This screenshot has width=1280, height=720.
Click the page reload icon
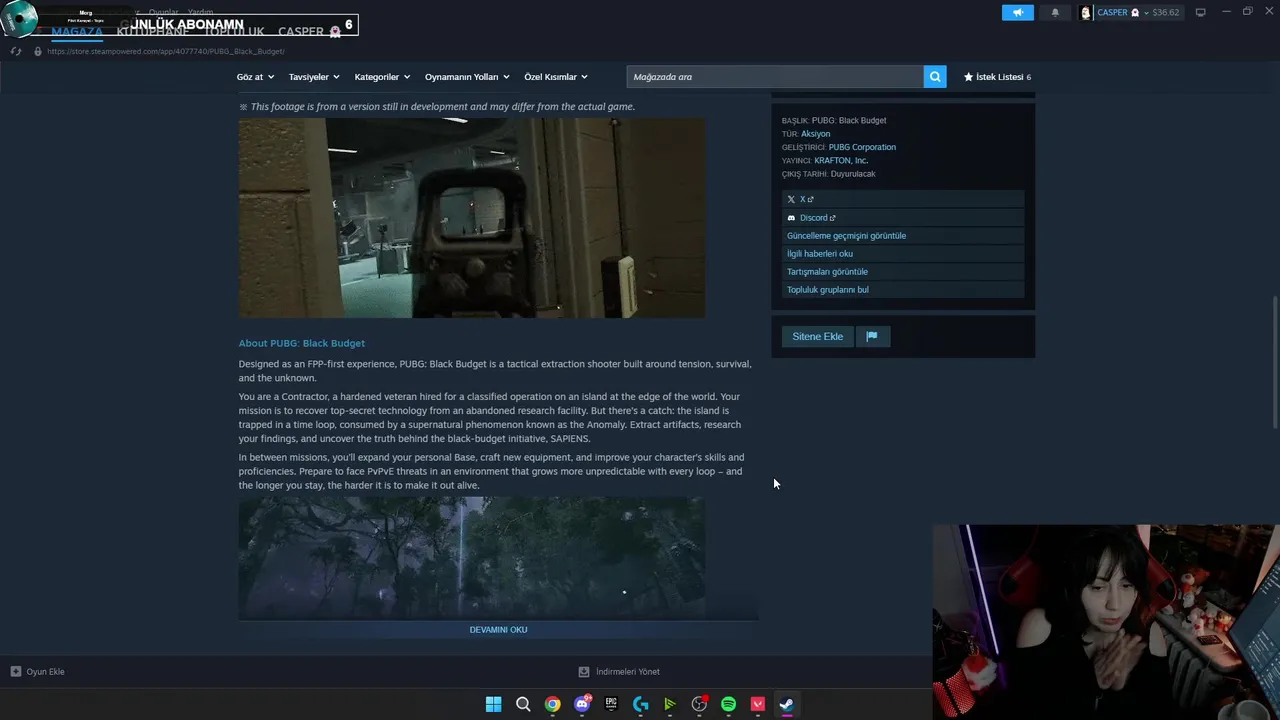click(16, 51)
